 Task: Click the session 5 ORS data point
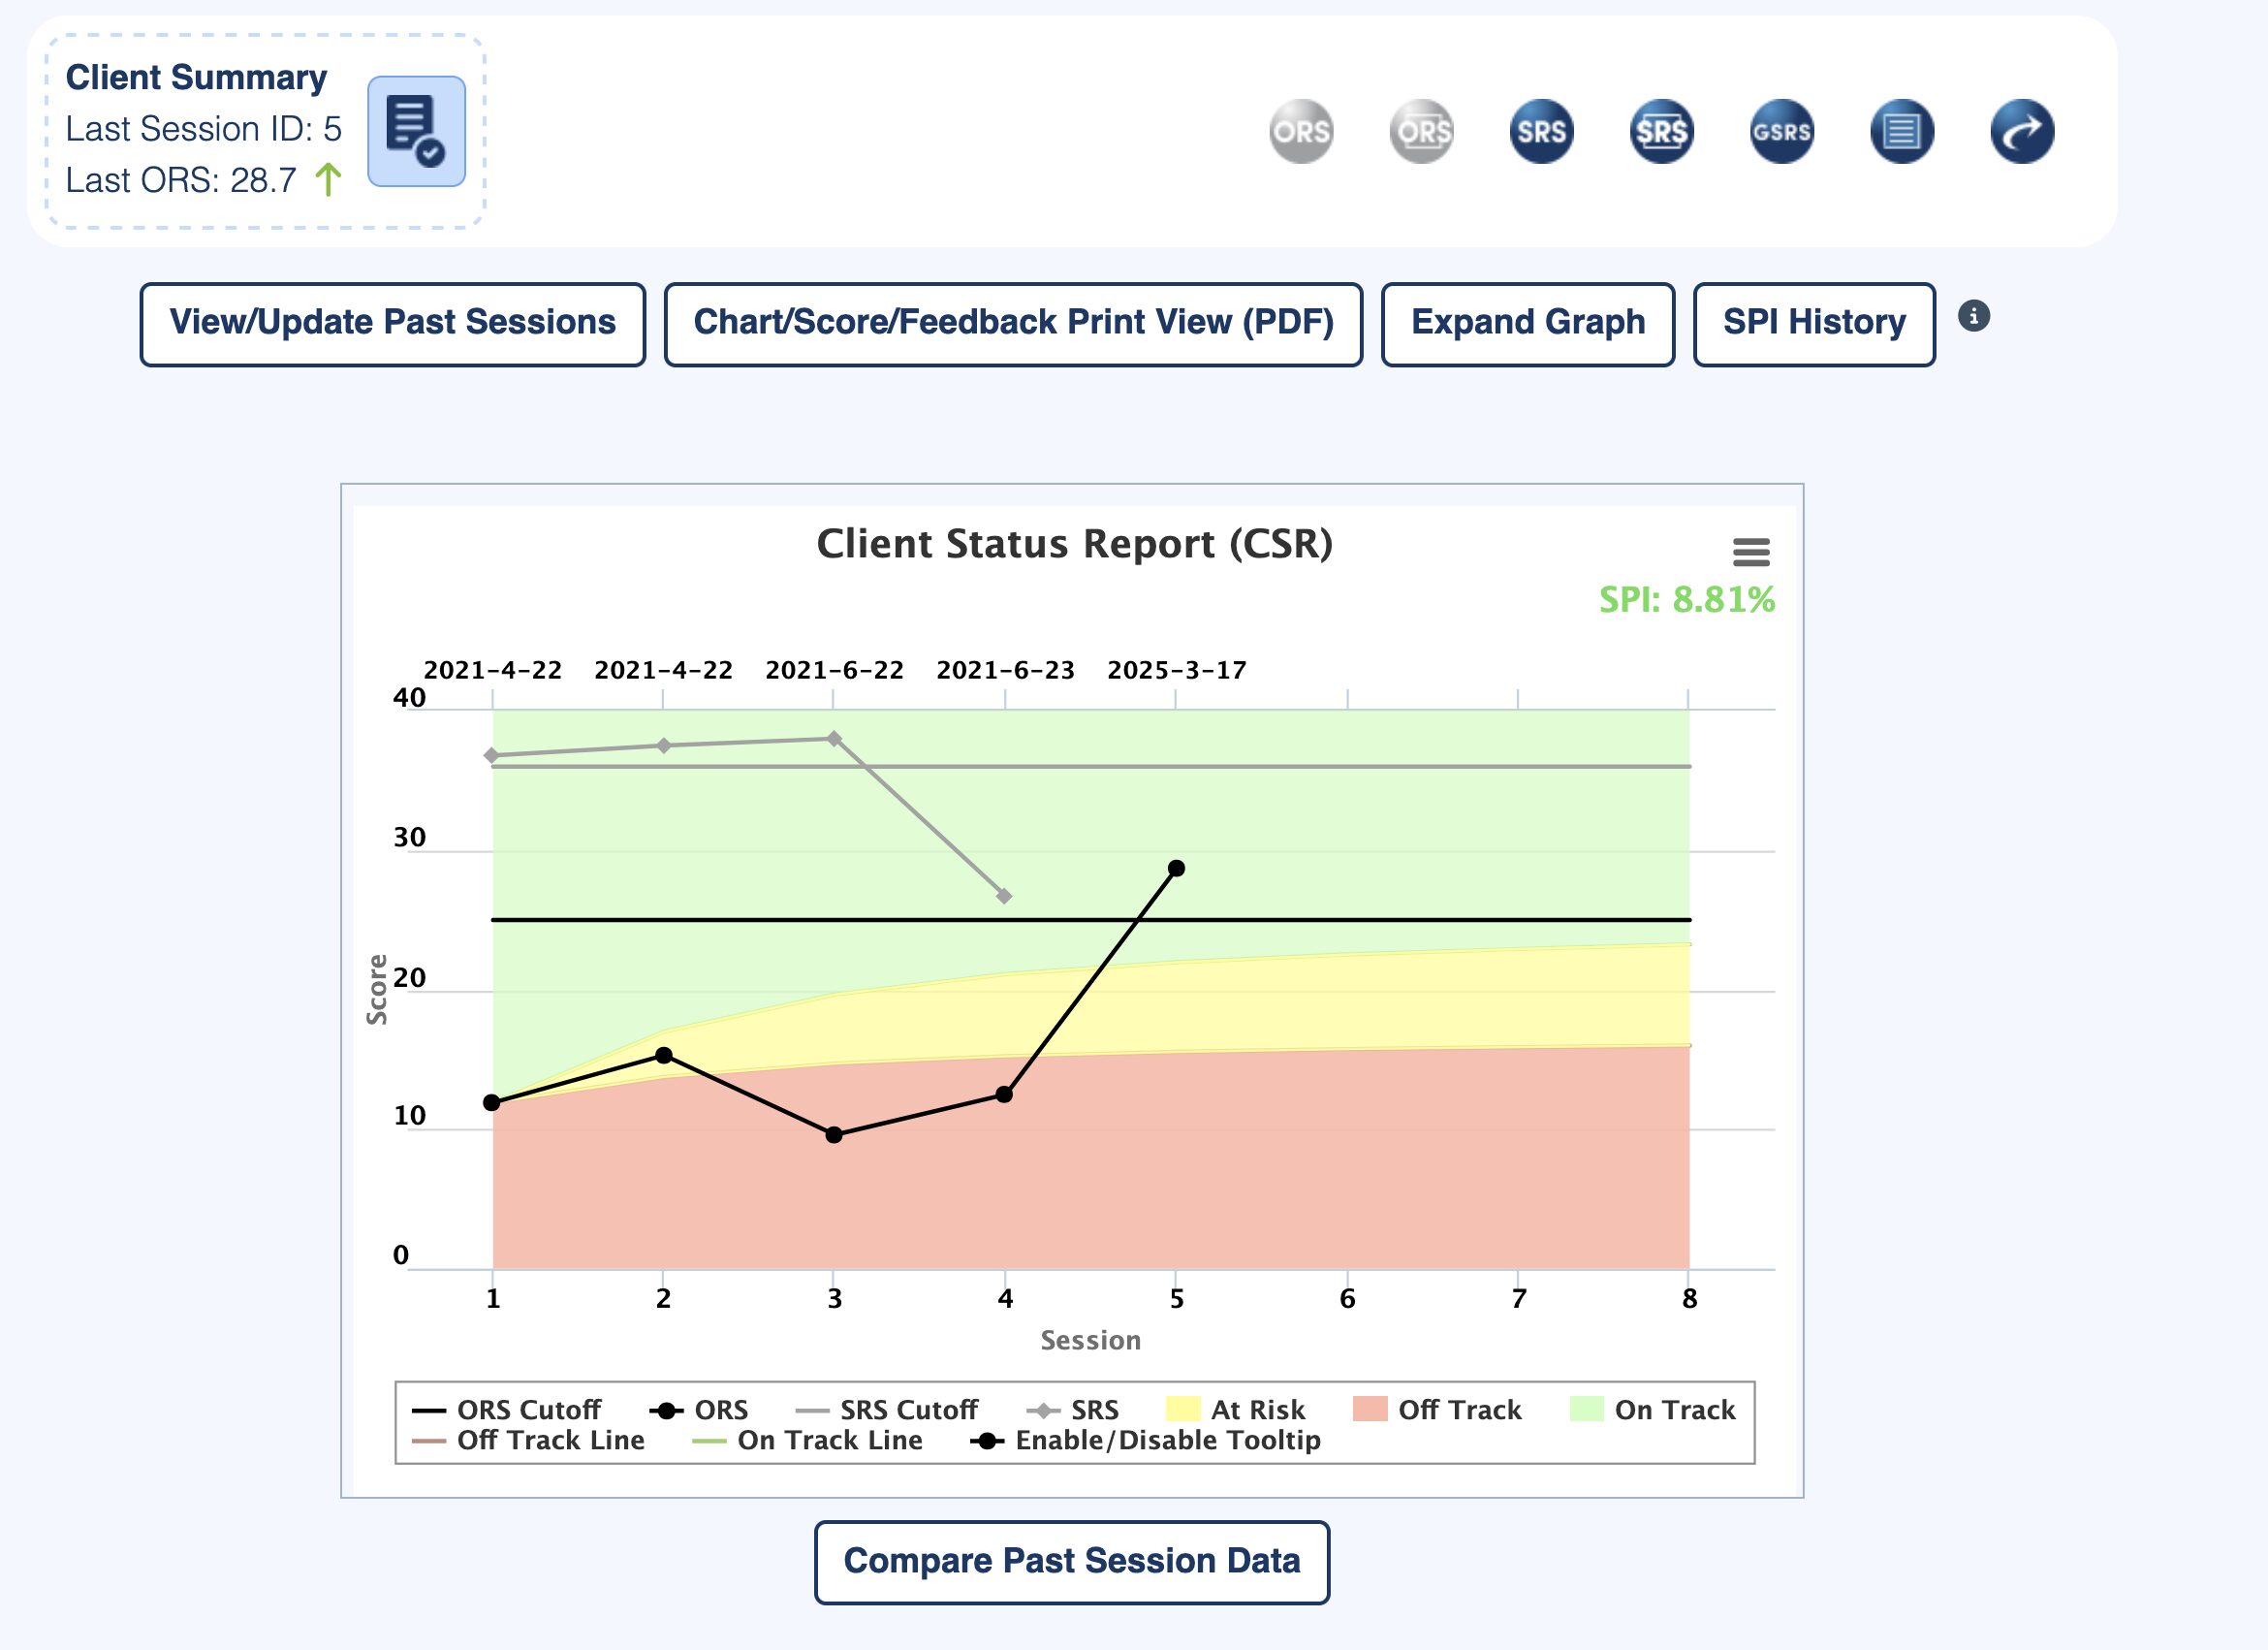(1176, 869)
